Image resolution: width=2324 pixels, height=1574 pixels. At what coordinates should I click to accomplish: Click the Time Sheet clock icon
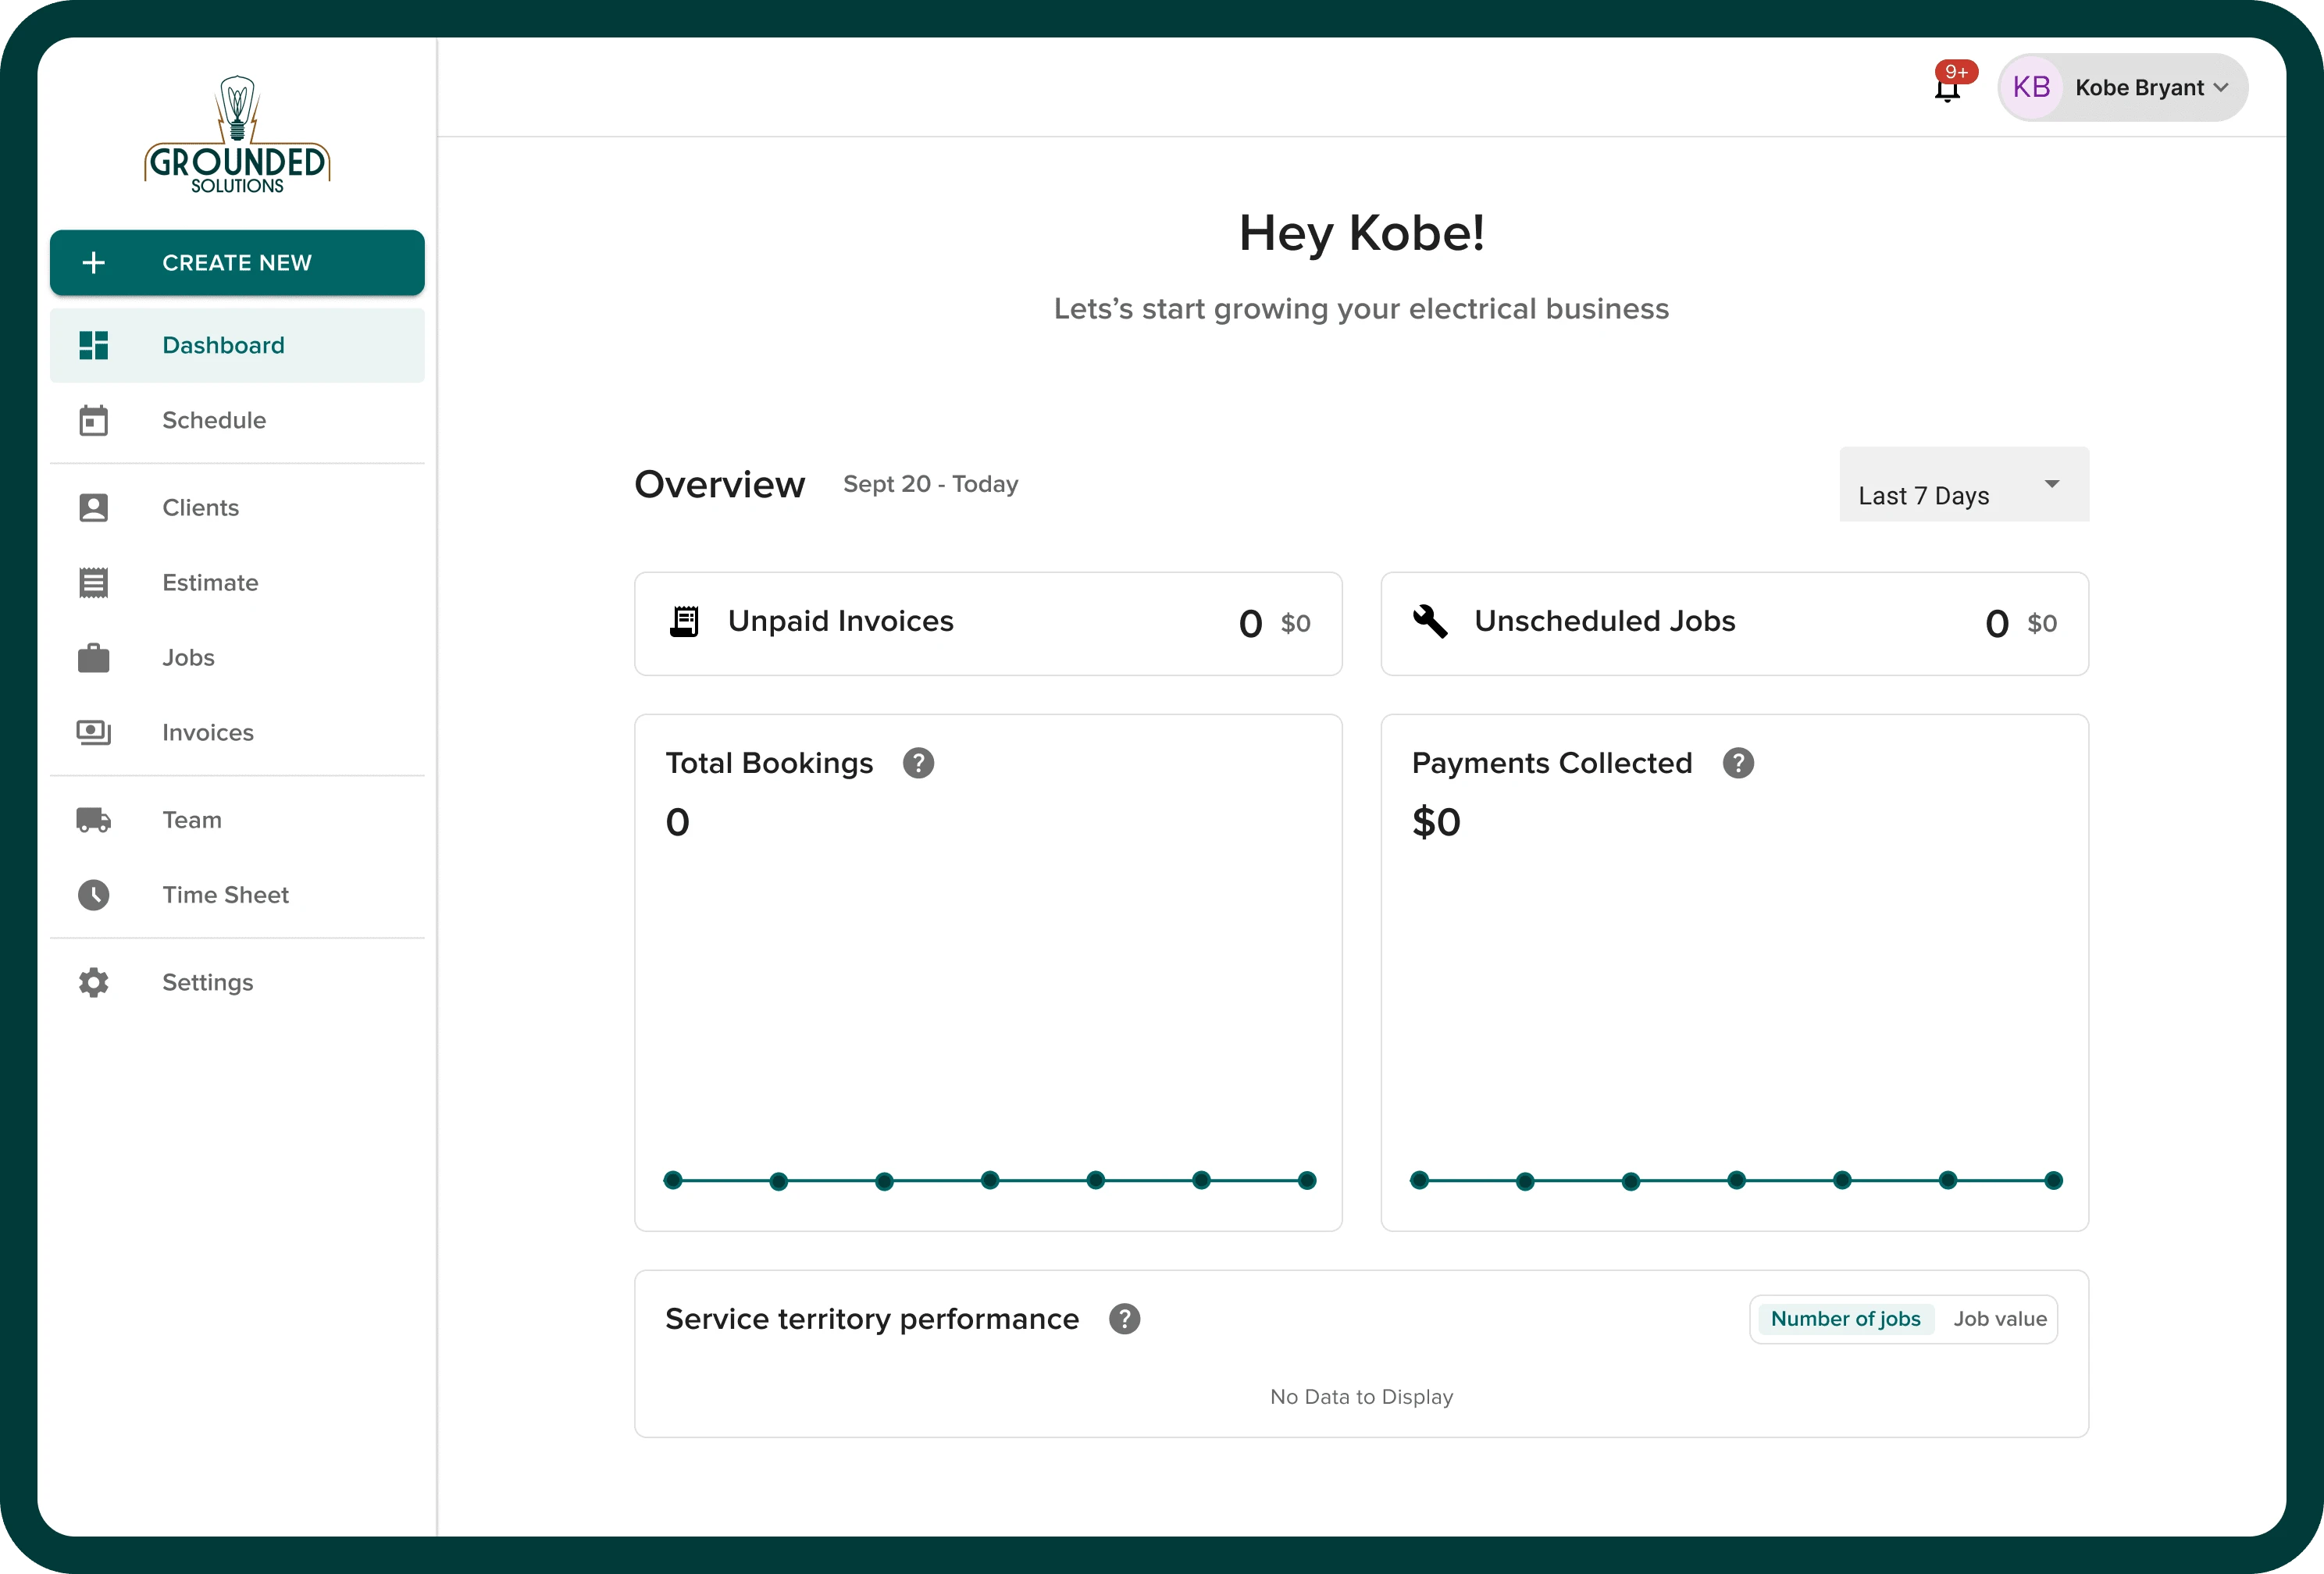[94, 895]
